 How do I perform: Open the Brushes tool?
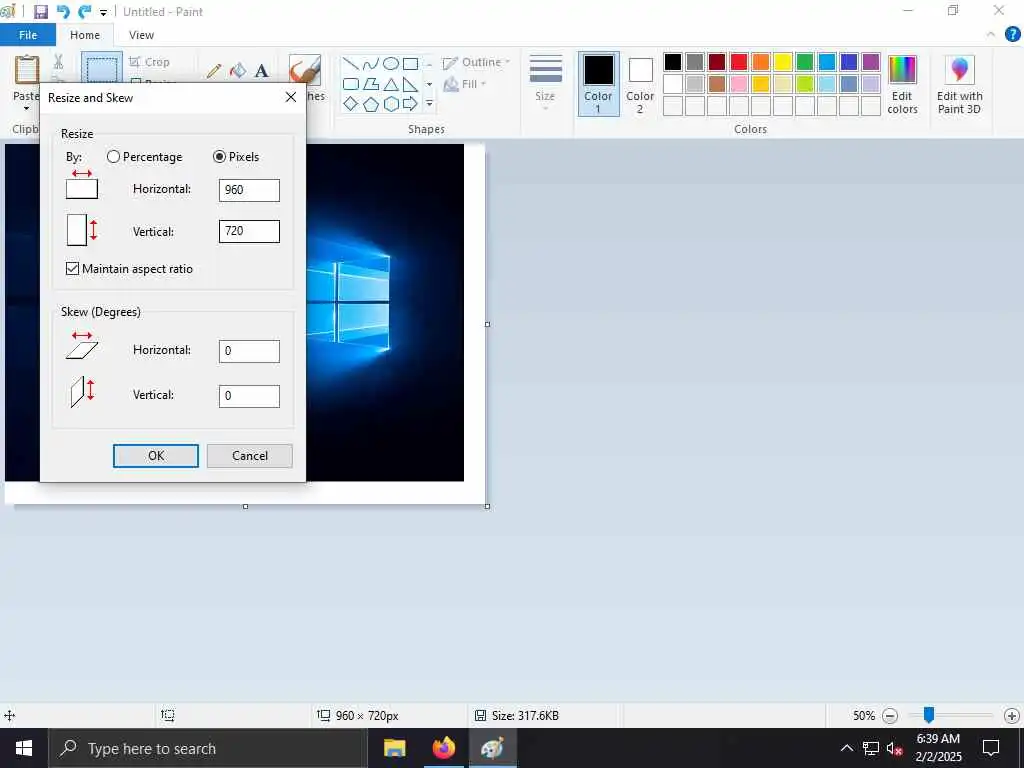pyautogui.click(x=305, y=71)
